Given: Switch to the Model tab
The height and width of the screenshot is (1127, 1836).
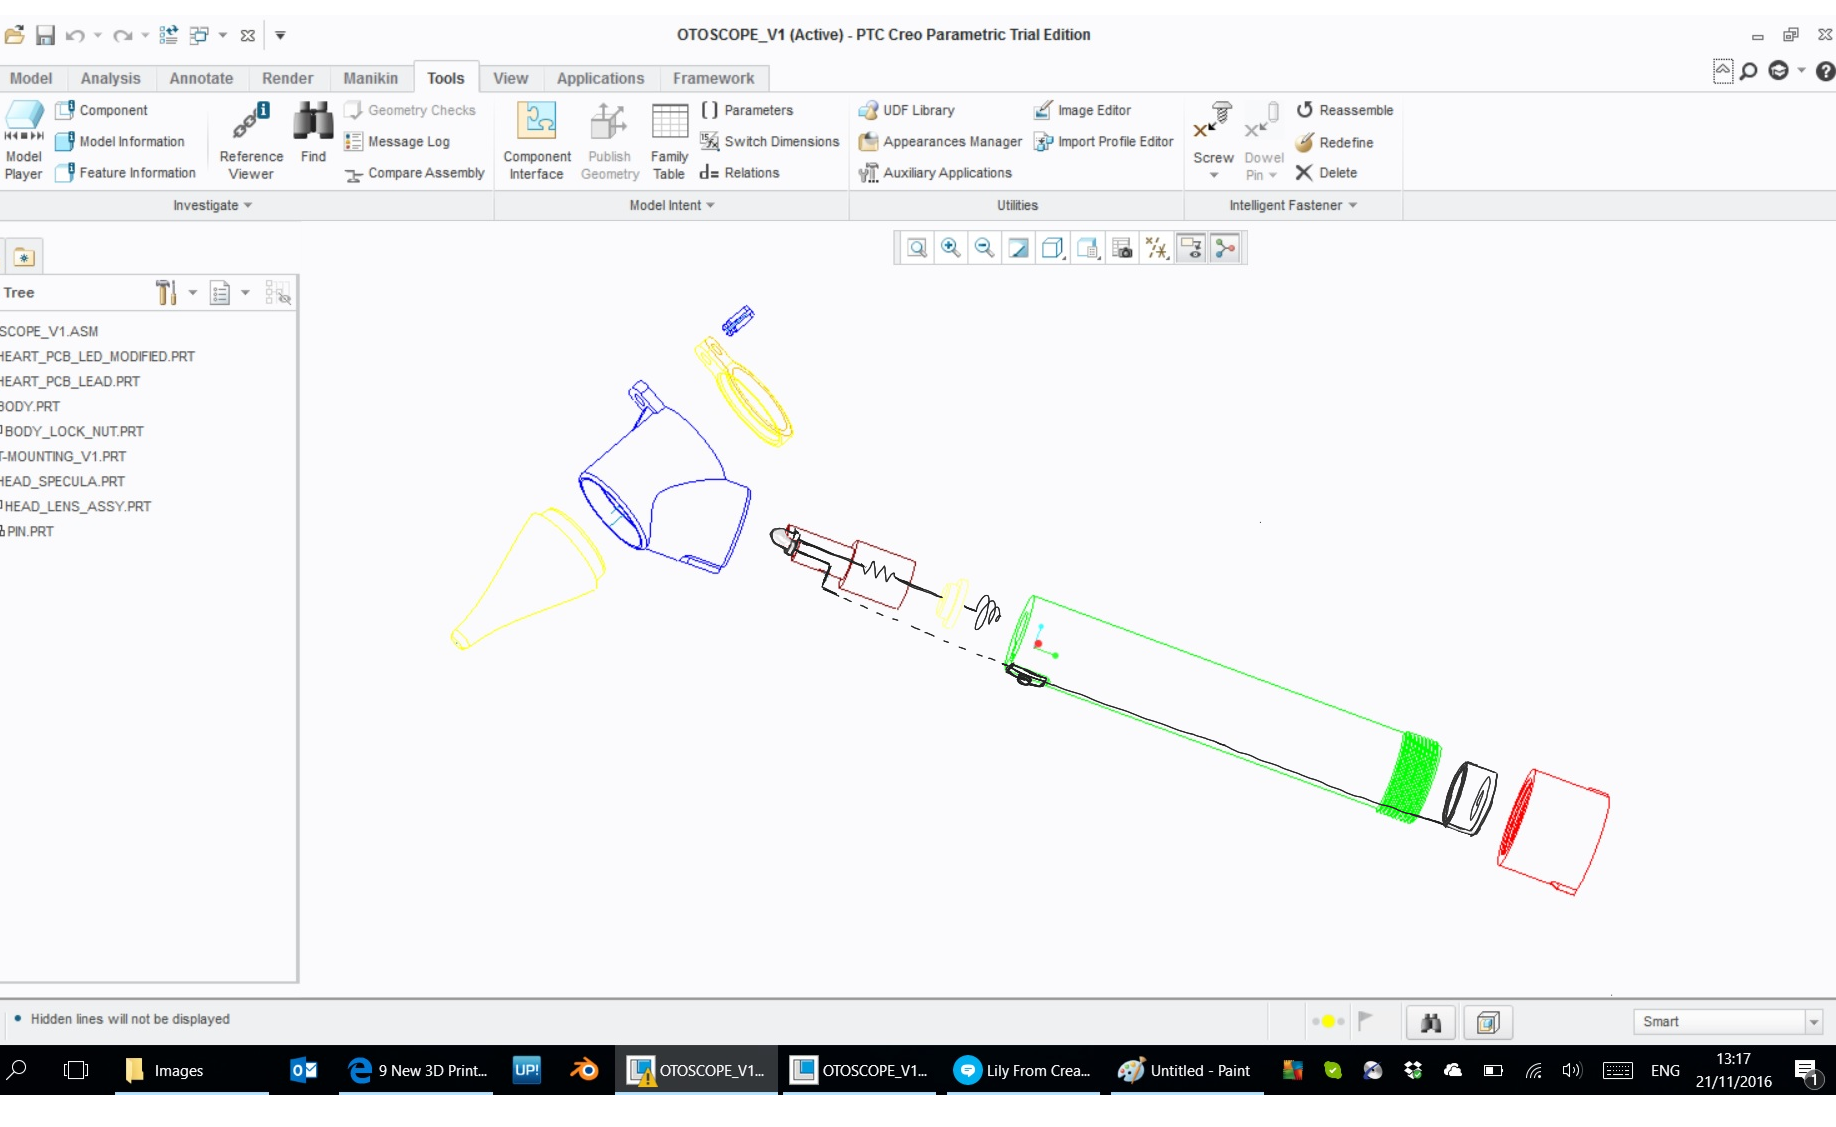Looking at the screenshot, I should [31, 78].
